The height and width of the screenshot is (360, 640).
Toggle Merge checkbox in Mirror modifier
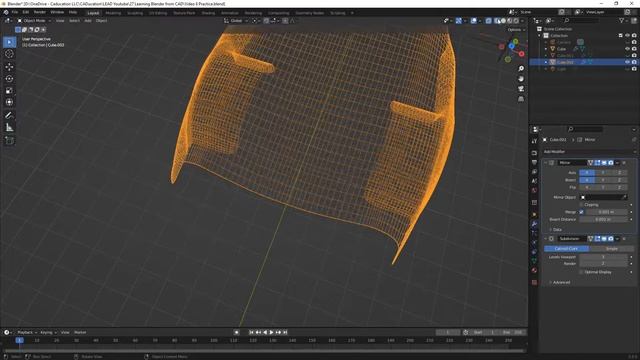(581, 212)
